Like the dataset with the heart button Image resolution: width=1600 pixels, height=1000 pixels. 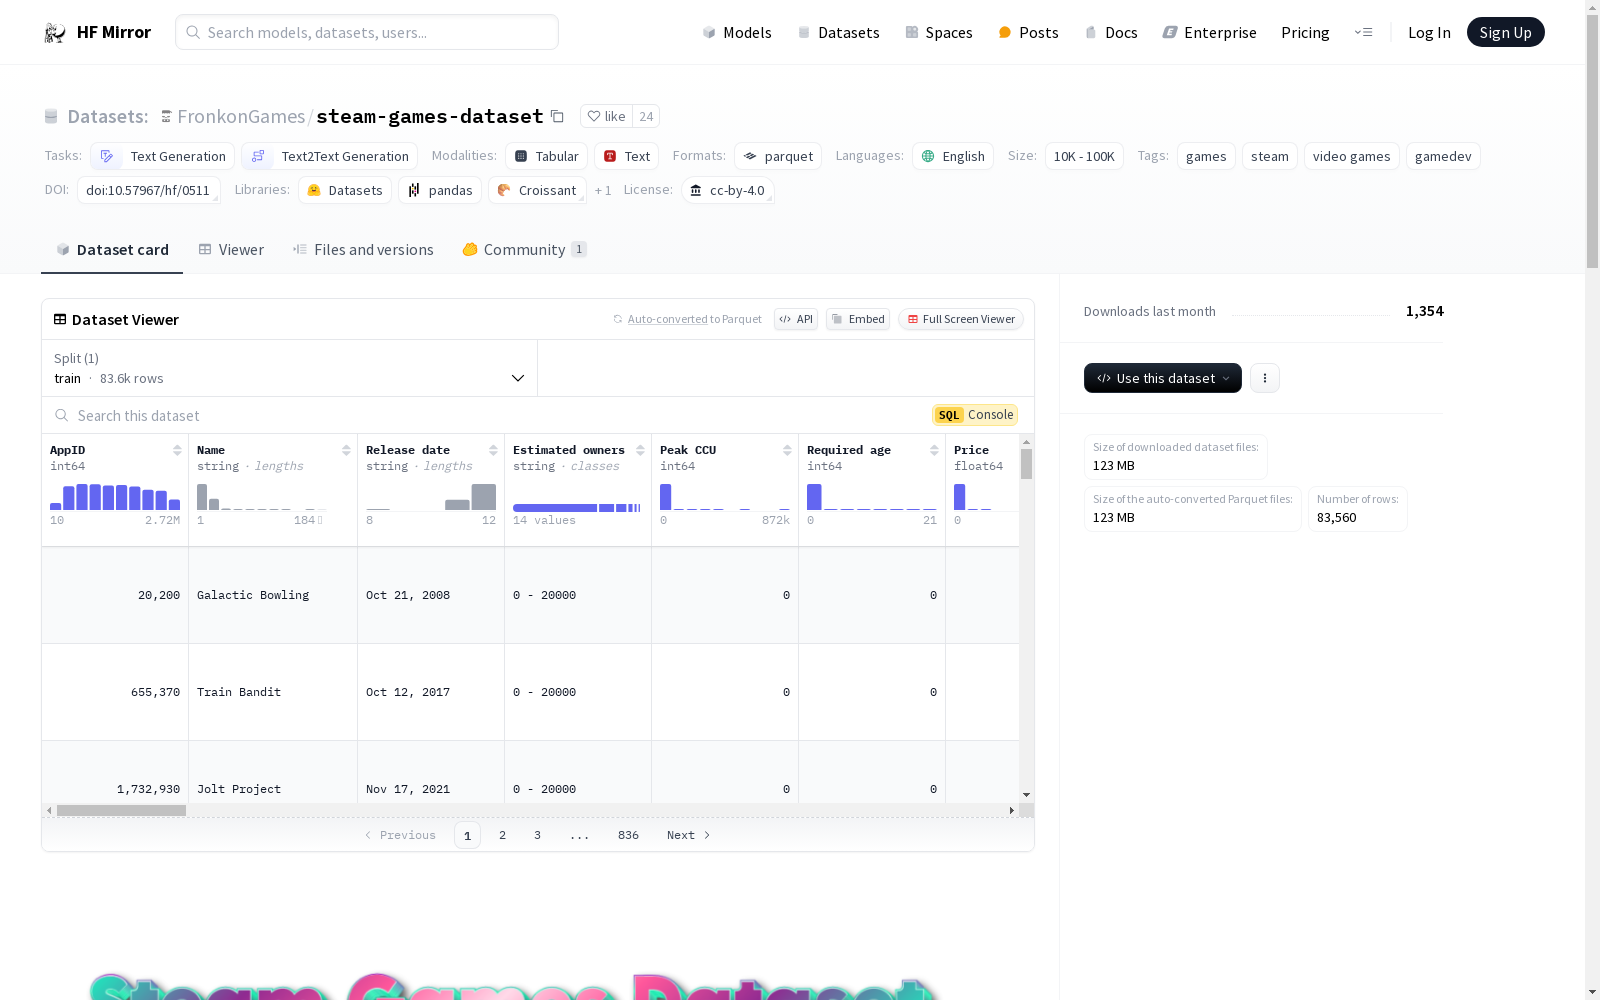606,116
